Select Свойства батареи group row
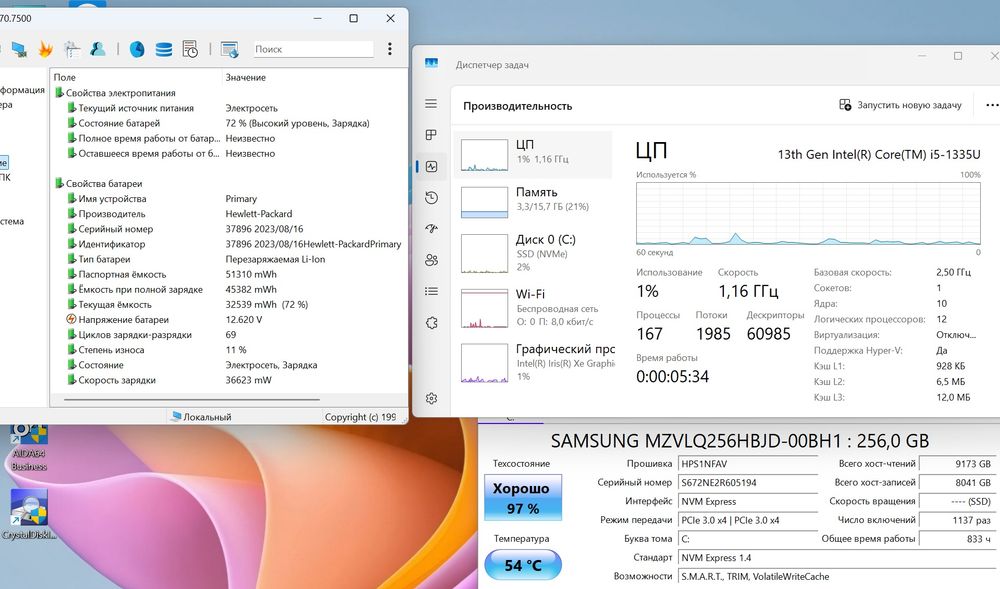This screenshot has height=589, width=1000. (228, 184)
